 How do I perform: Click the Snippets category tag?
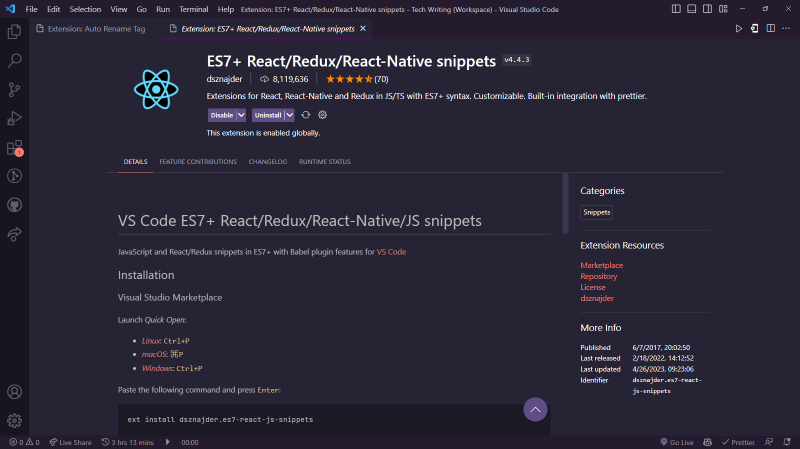click(596, 212)
